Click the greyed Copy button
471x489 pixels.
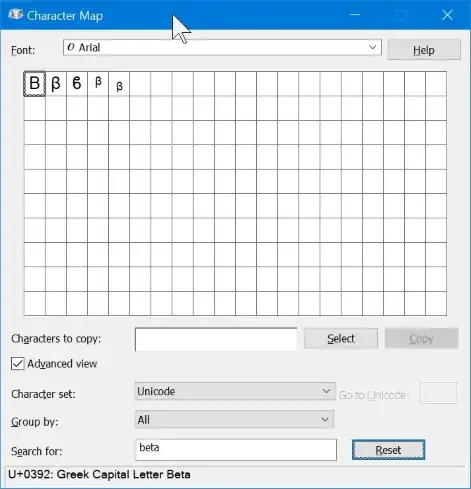(x=421, y=338)
